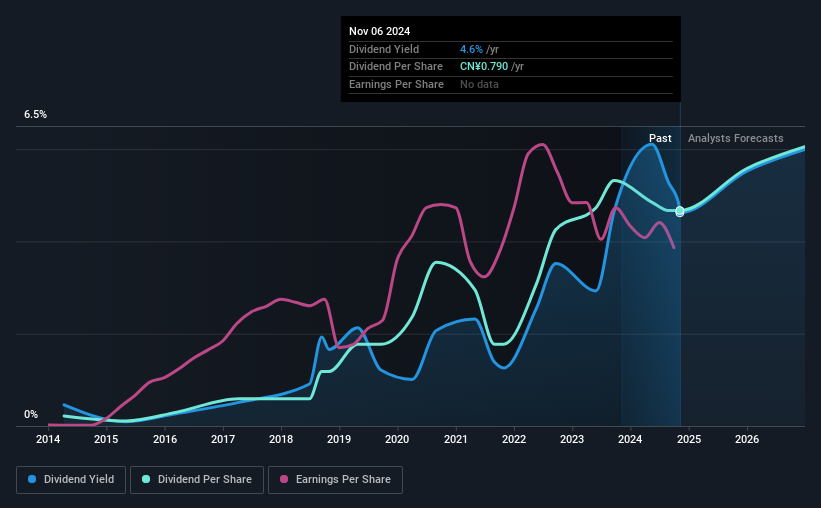
Task: Click the highlighted data point marker at Nov 2024
Action: point(680,211)
